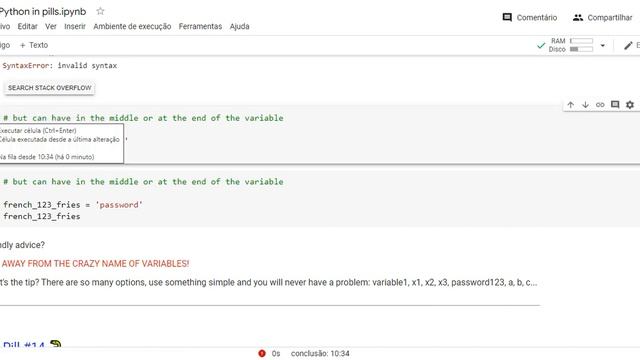The height and width of the screenshot is (360, 640).
Task: Click the comment line in the first code cell
Action: pyautogui.click(x=143, y=118)
